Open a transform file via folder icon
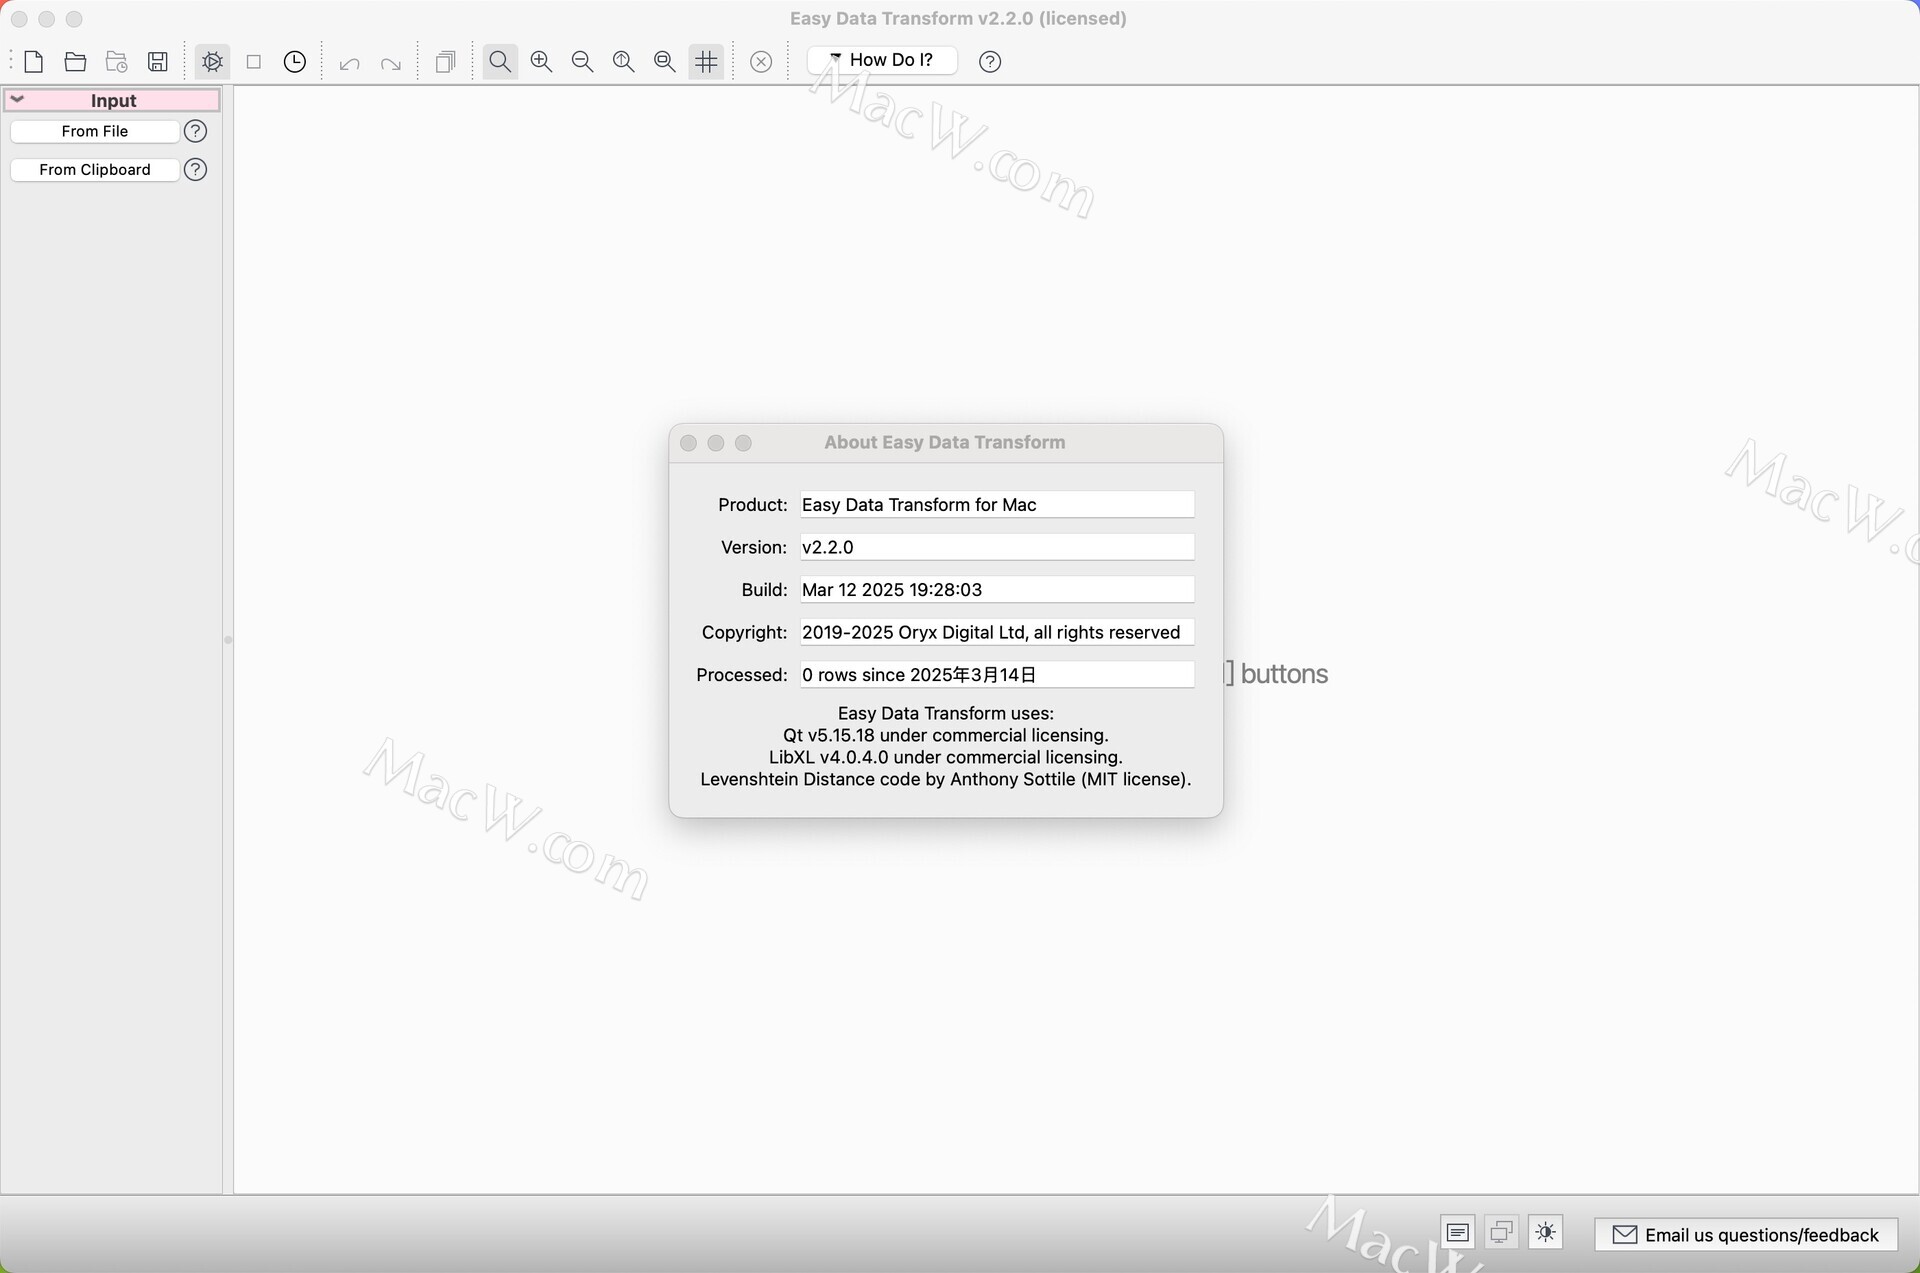 coord(75,62)
